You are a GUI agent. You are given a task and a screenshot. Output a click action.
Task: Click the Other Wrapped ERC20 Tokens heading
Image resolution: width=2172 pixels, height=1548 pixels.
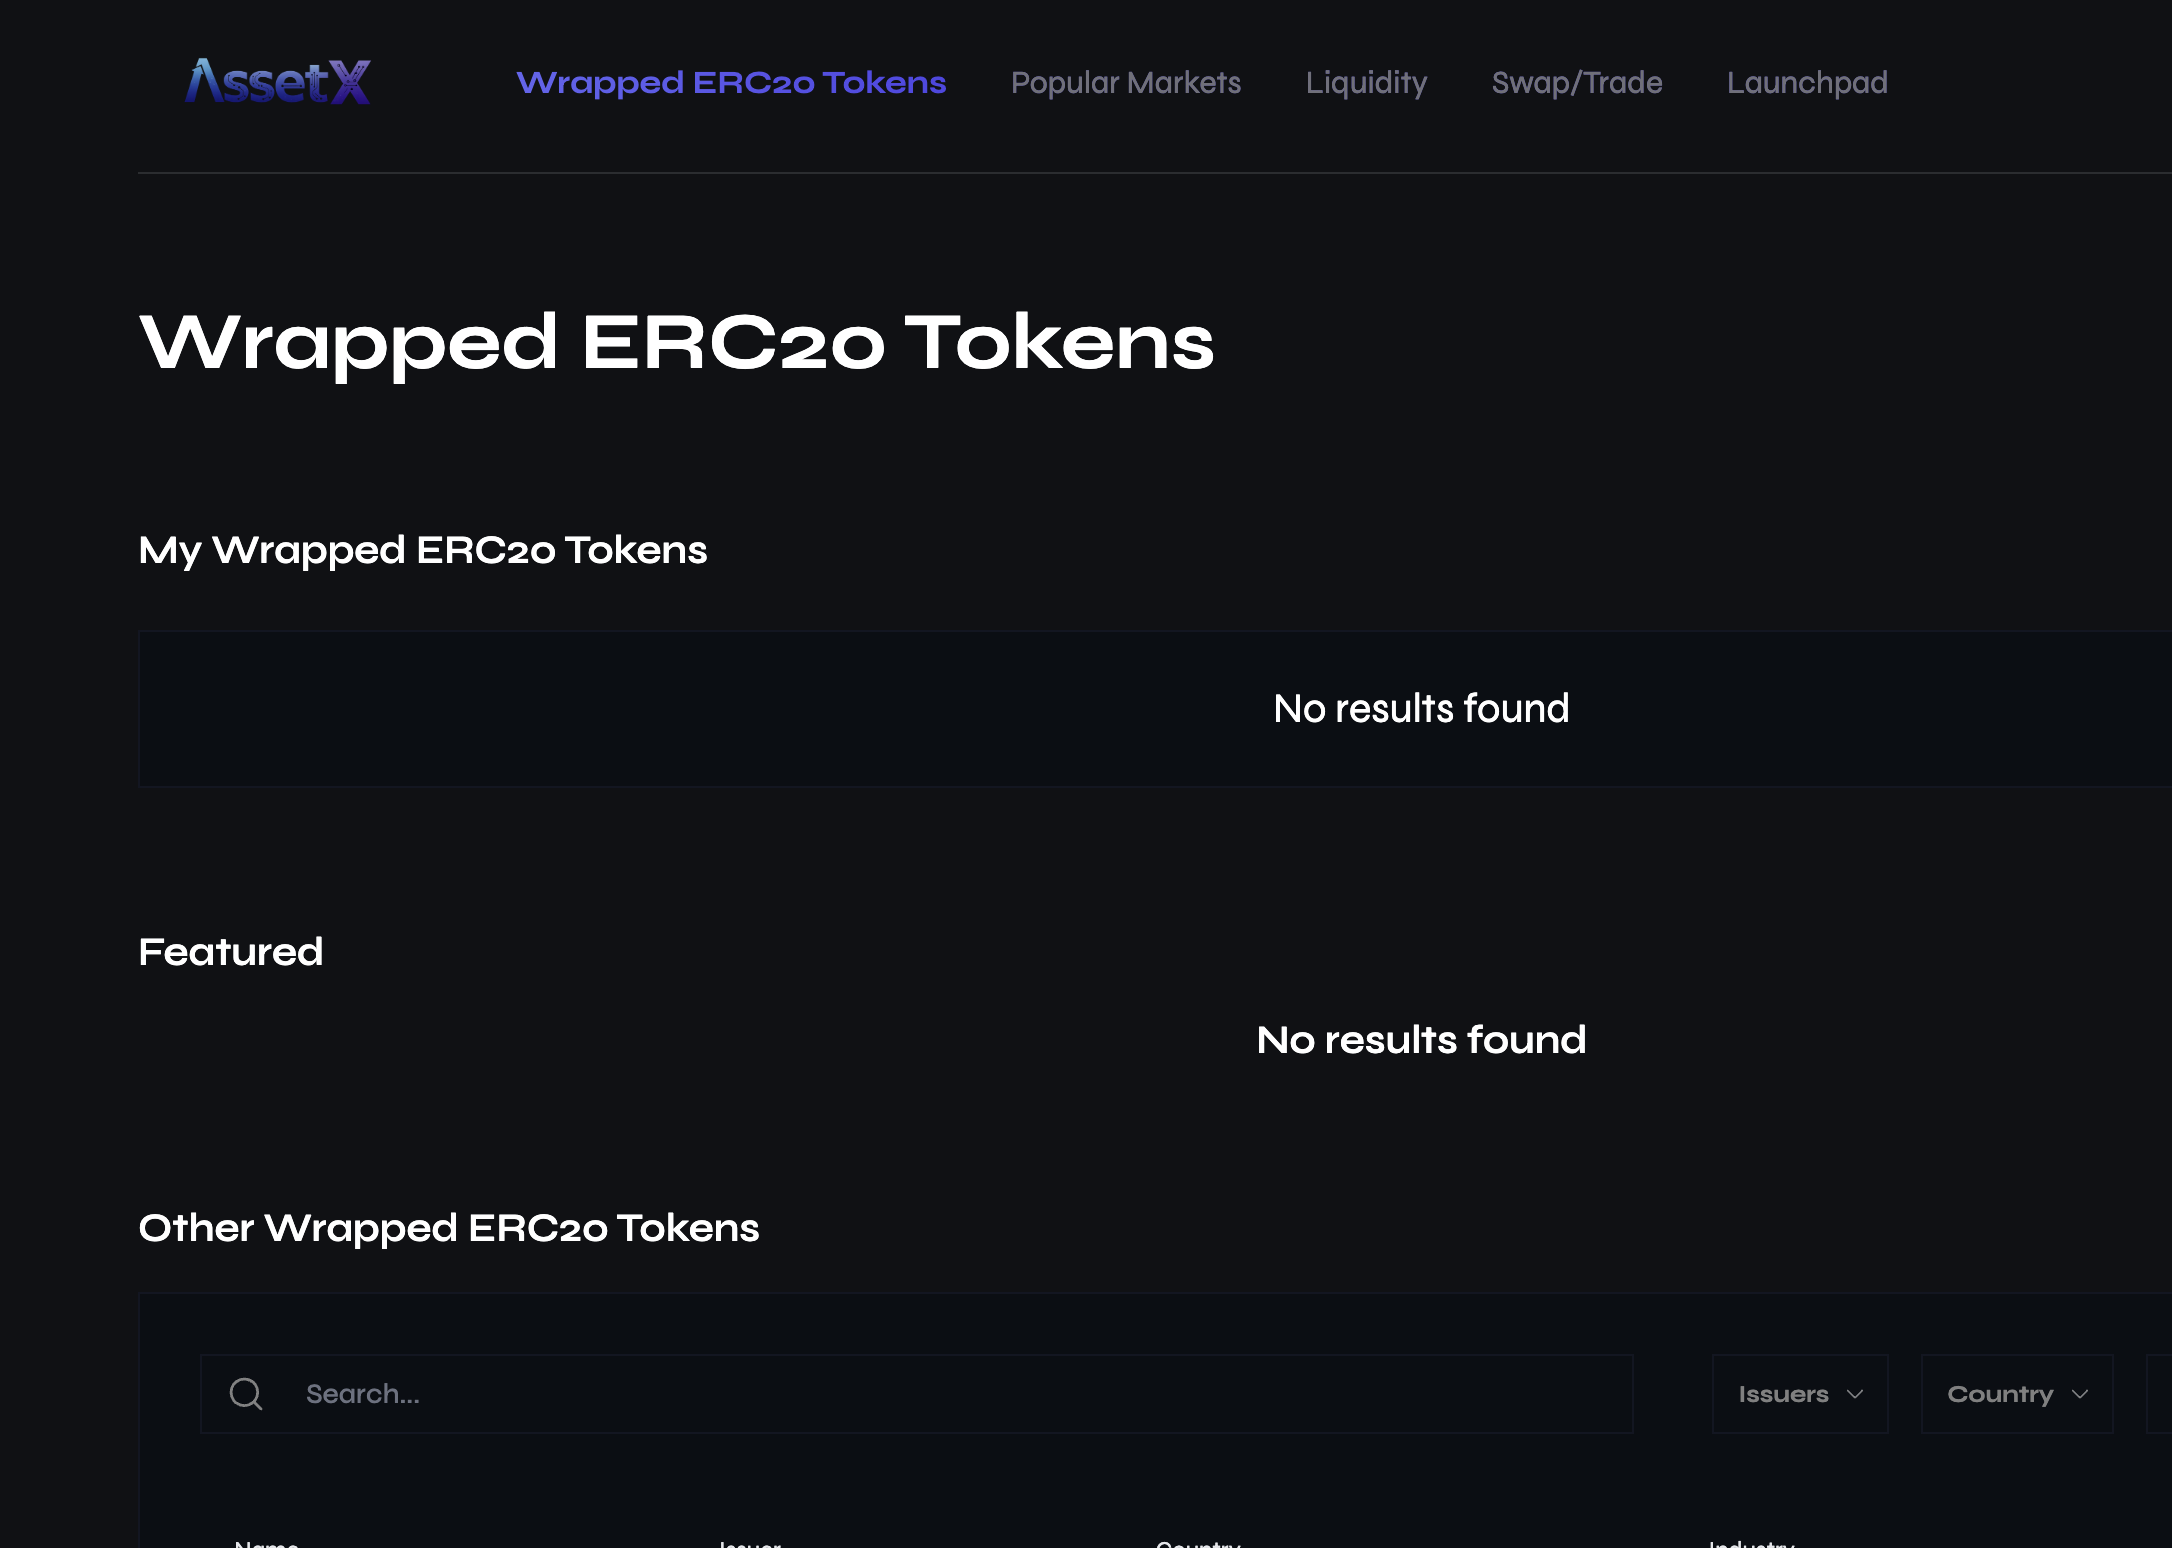click(449, 1228)
